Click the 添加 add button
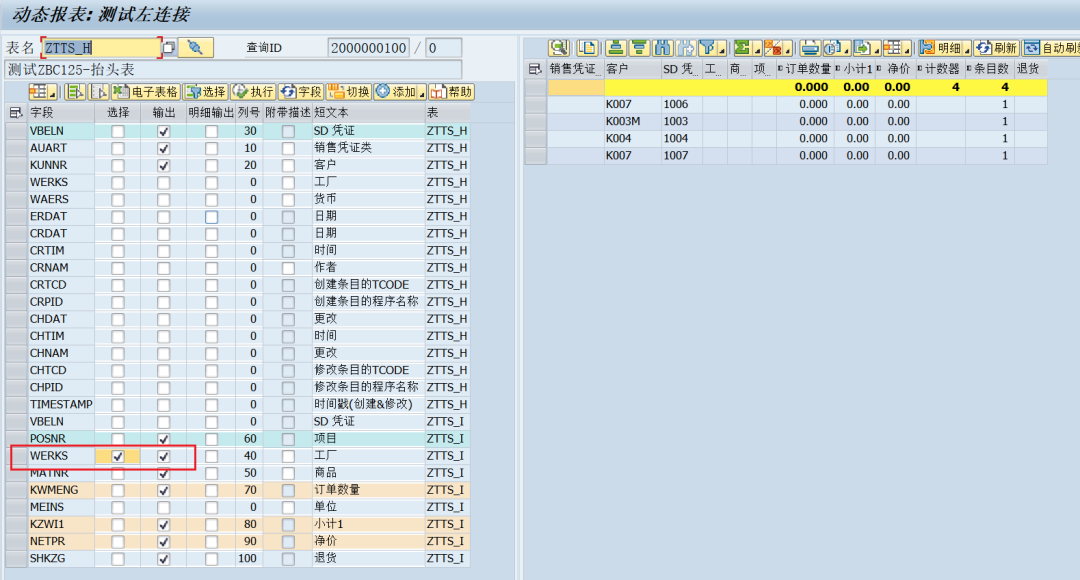 point(396,92)
